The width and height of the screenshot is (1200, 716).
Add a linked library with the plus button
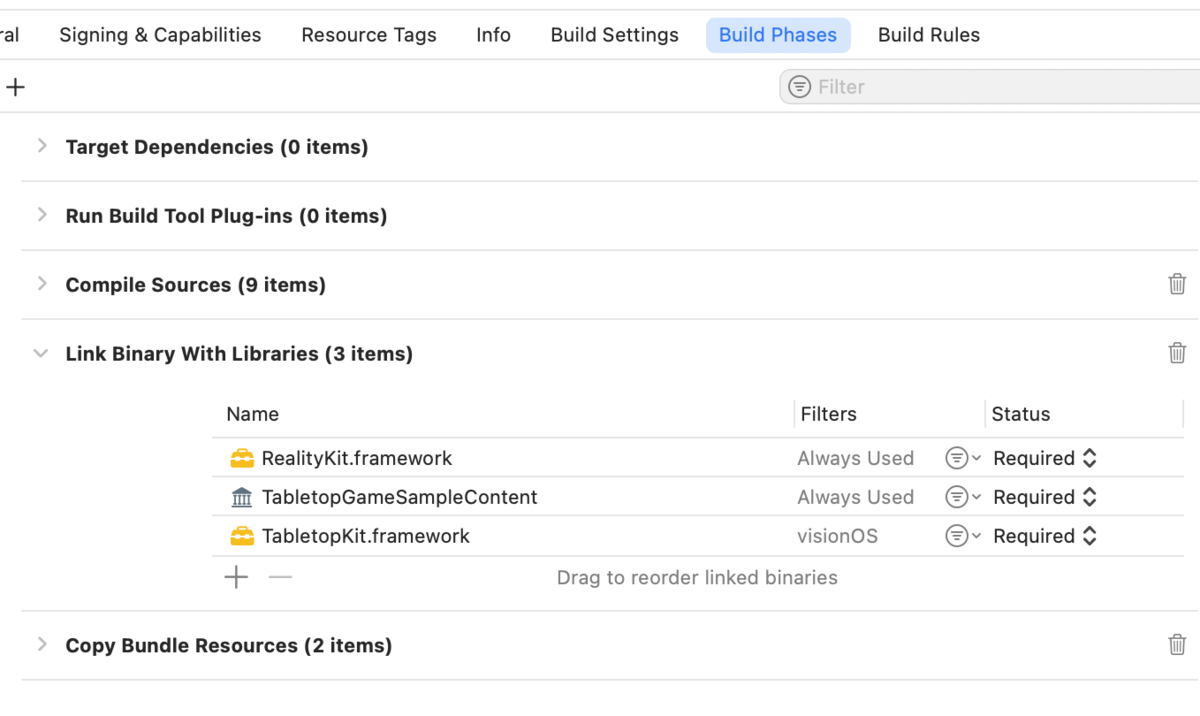coord(236,577)
